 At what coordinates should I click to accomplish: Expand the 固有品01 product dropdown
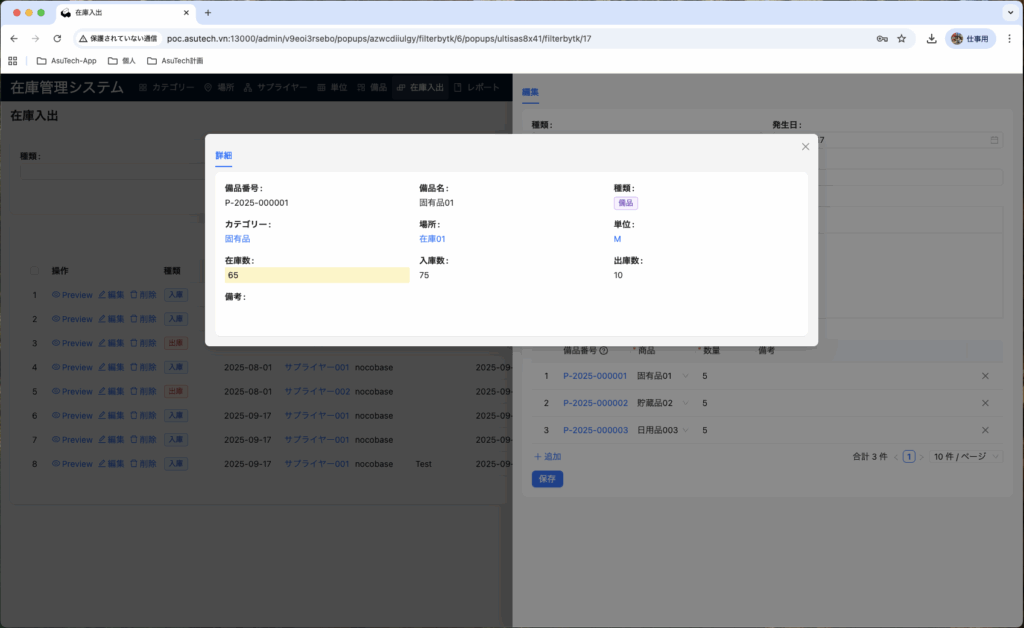click(685, 376)
